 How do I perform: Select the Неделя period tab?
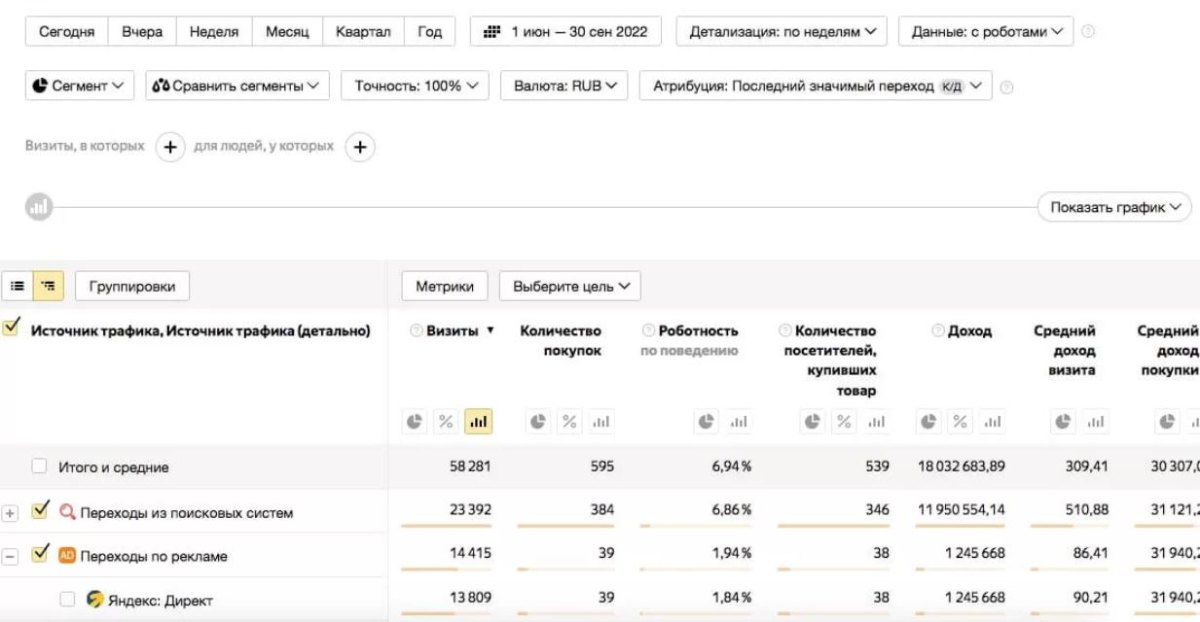coord(214,31)
